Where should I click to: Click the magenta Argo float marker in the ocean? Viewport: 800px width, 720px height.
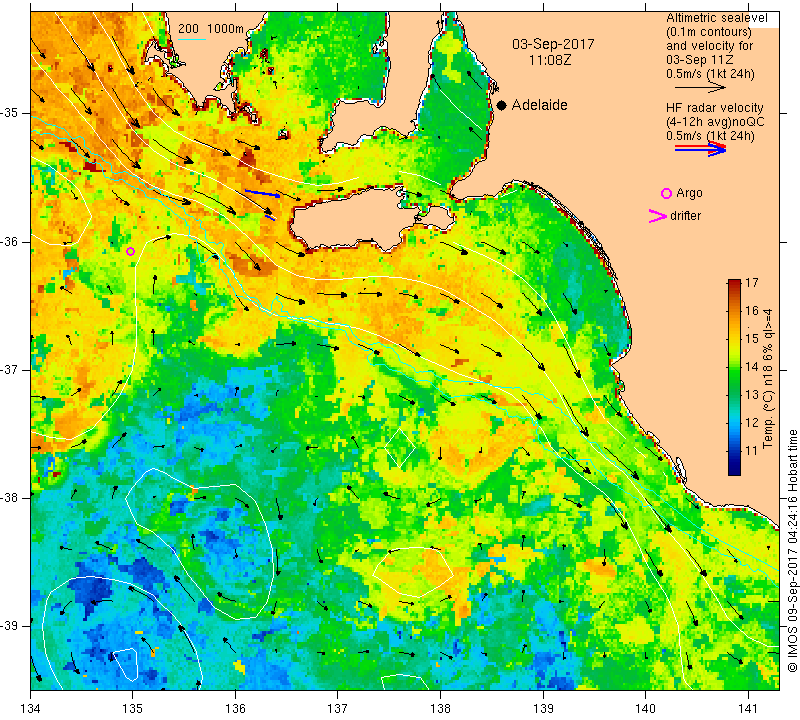(x=131, y=251)
